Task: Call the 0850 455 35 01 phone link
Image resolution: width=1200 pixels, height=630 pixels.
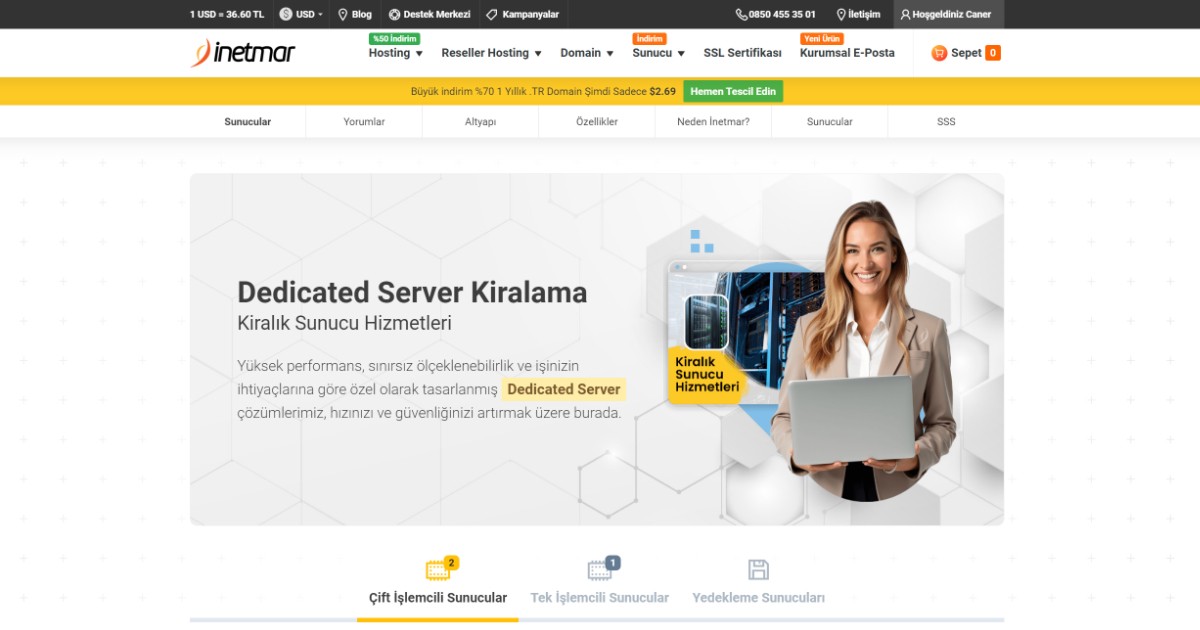Action: (775, 14)
